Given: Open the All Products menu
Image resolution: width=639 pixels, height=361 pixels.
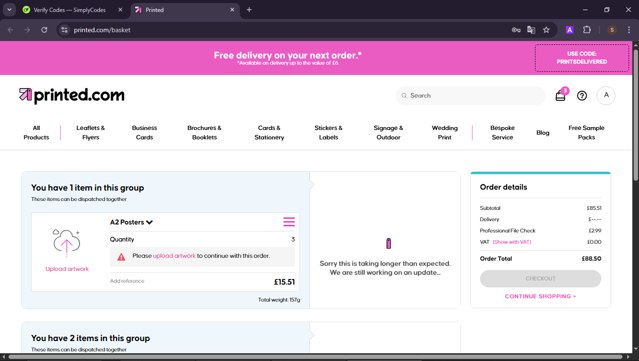Looking at the screenshot, I should 36,132.
